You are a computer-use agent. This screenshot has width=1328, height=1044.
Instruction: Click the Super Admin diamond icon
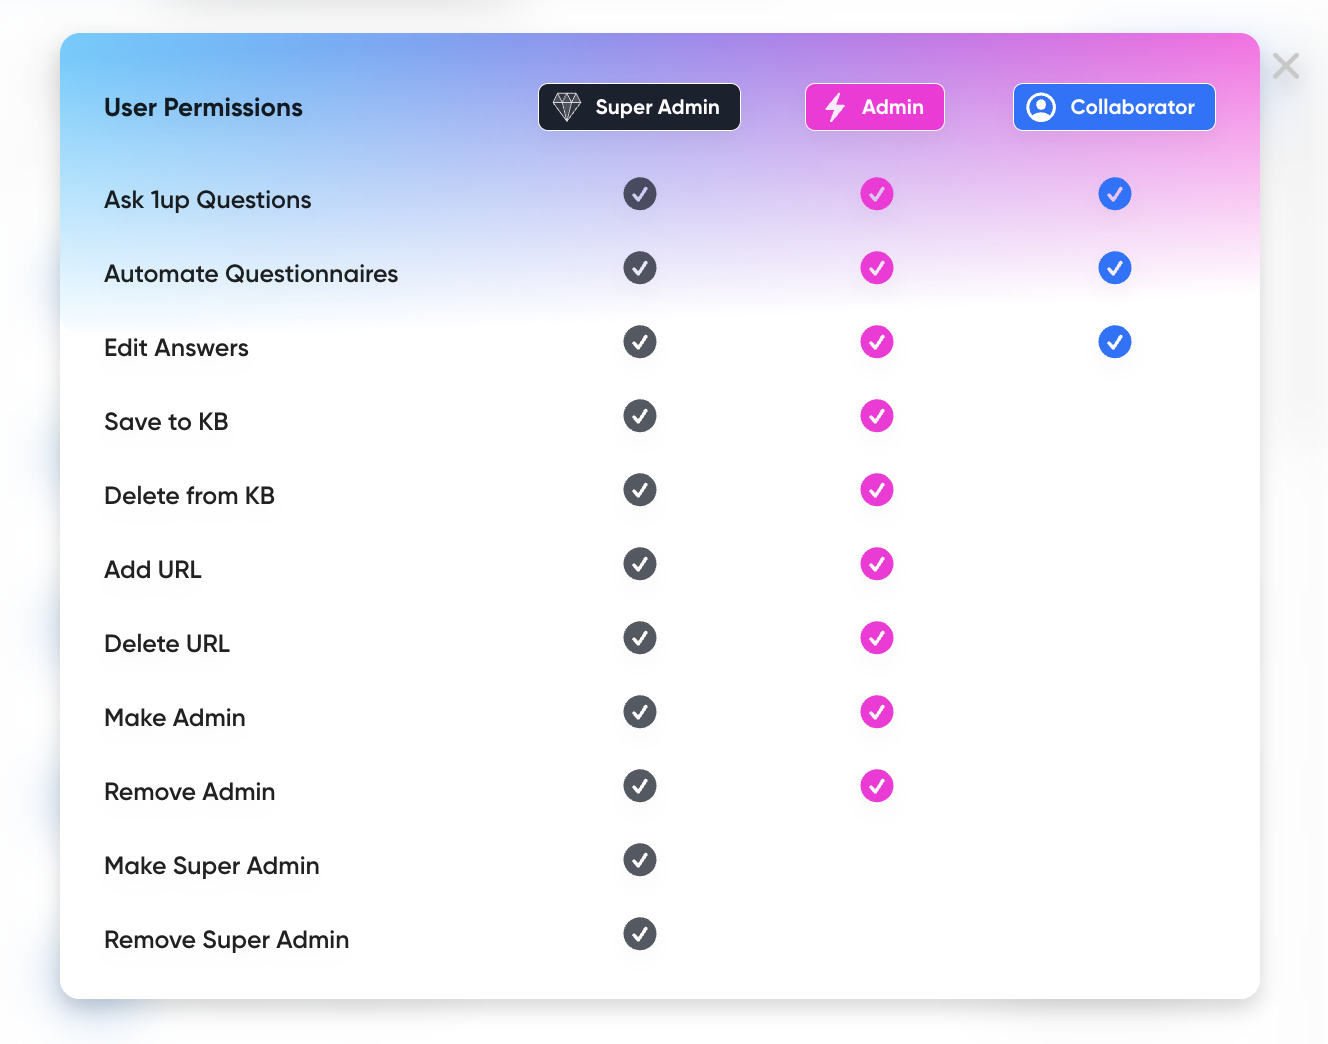(x=567, y=107)
